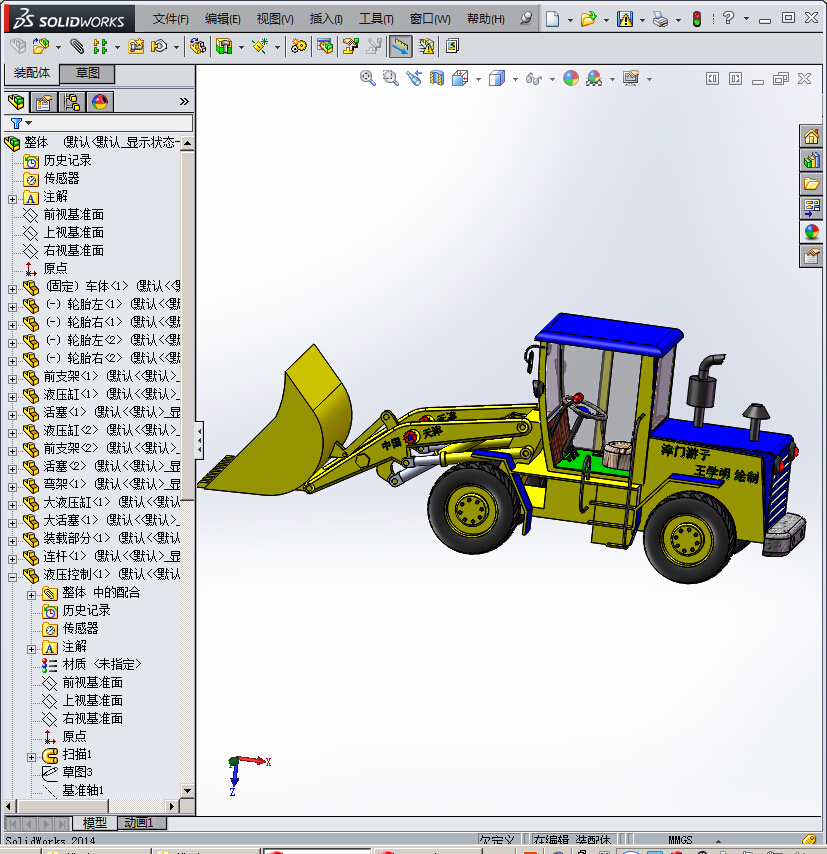Open the DisplayManager tab icon
Screen dimensions: 827x854
click(100, 102)
